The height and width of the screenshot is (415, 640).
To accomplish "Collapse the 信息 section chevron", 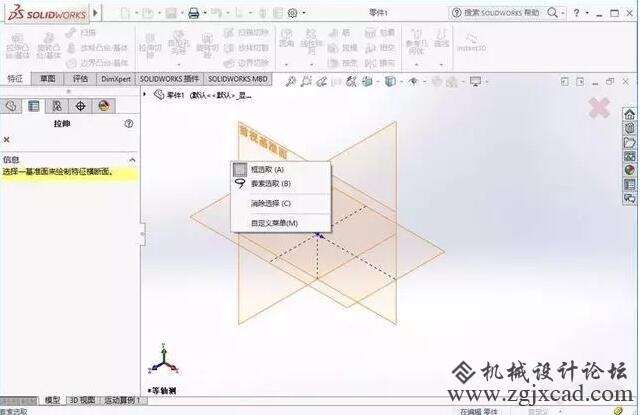I will (132, 160).
